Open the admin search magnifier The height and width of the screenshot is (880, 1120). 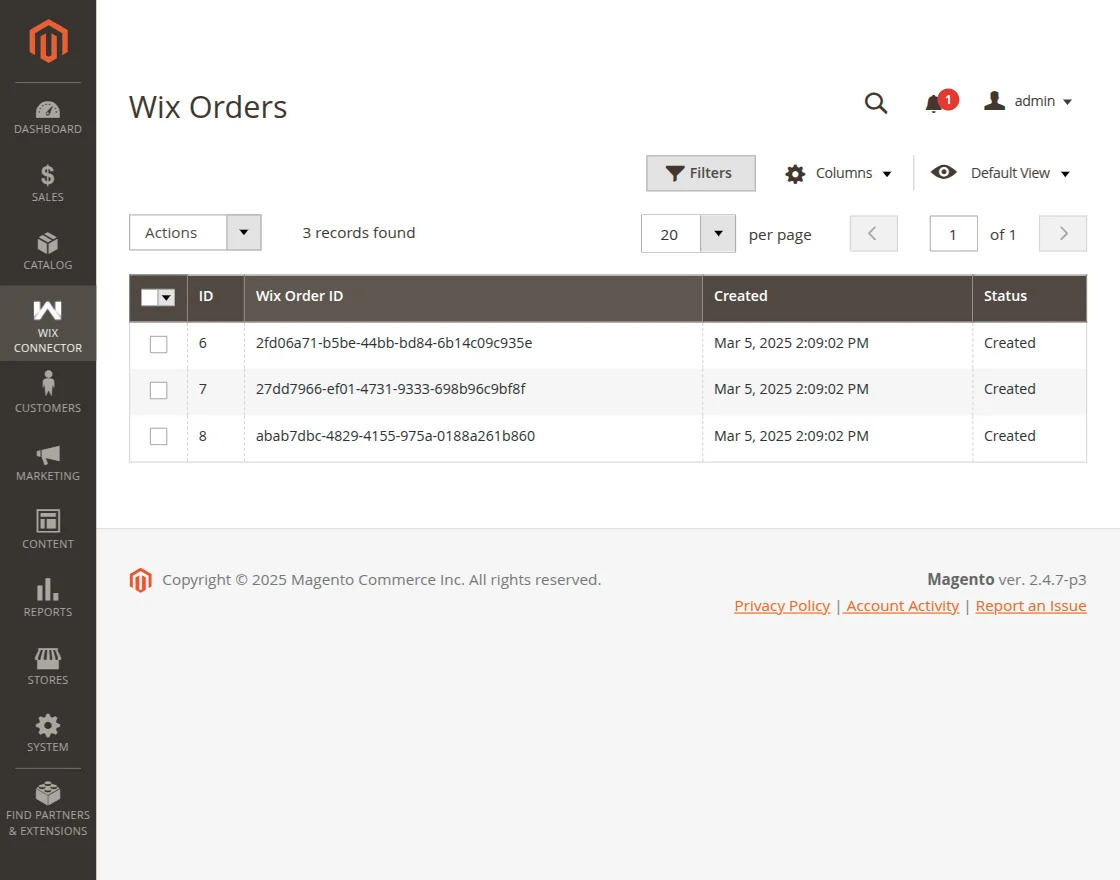pyautogui.click(x=876, y=101)
